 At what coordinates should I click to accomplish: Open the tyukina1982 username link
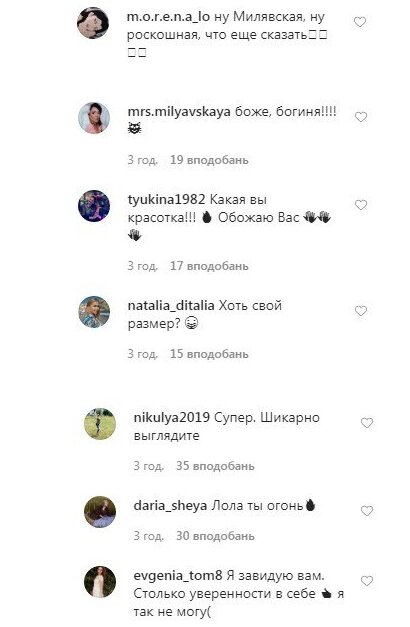click(x=166, y=200)
